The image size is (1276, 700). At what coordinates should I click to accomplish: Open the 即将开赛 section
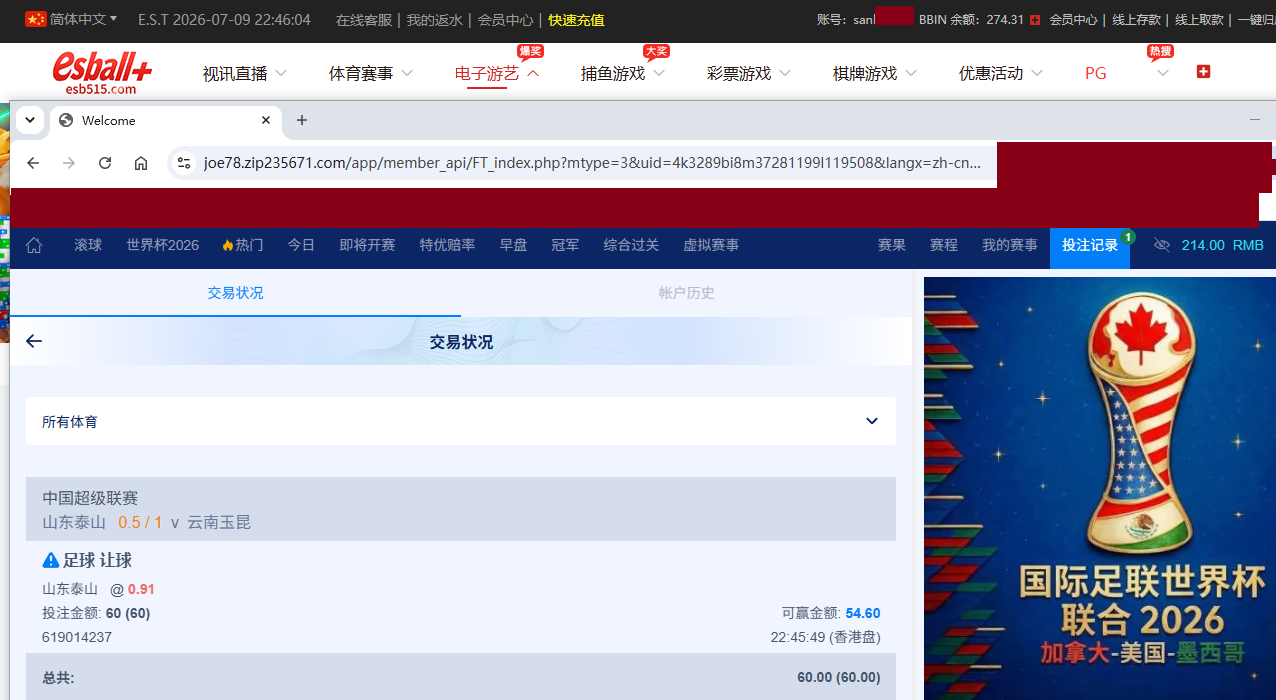click(367, 245)
